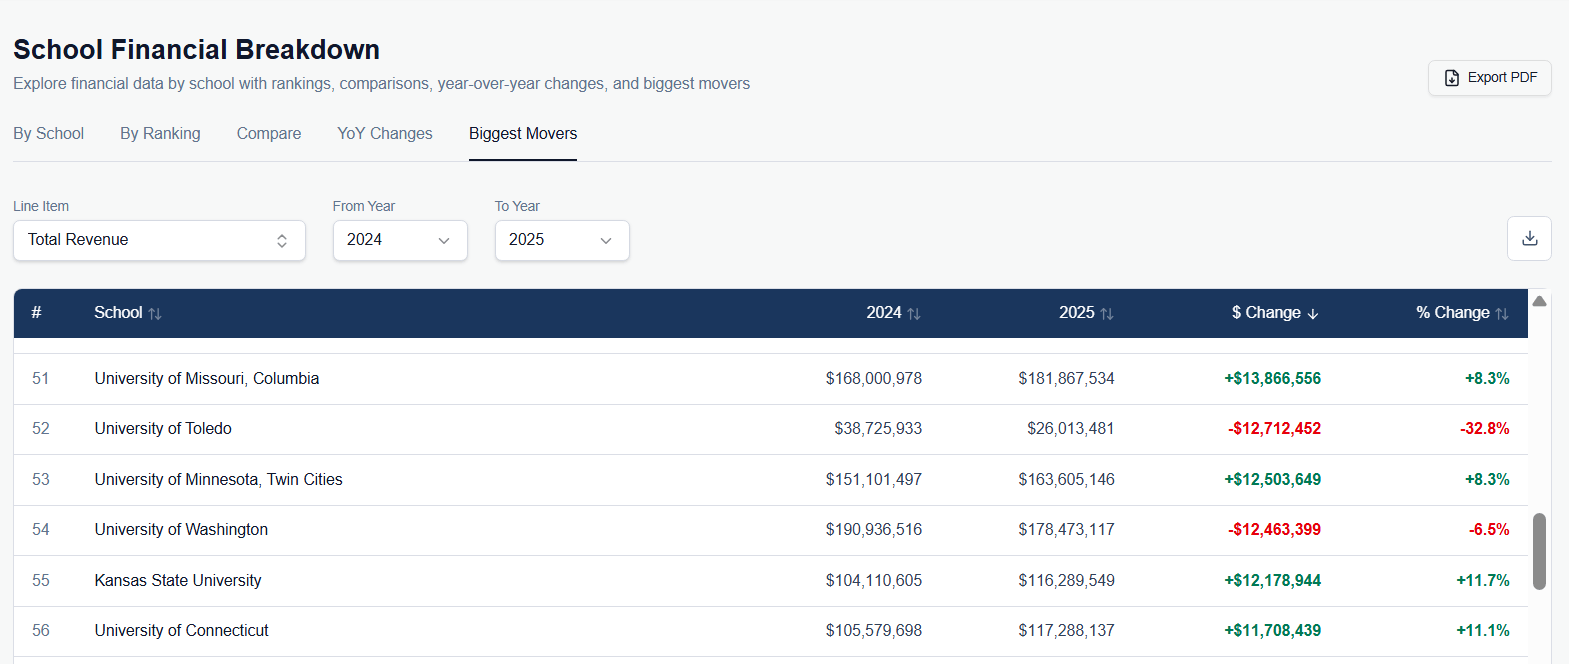Click University of Washington school name

pos(181,530)
